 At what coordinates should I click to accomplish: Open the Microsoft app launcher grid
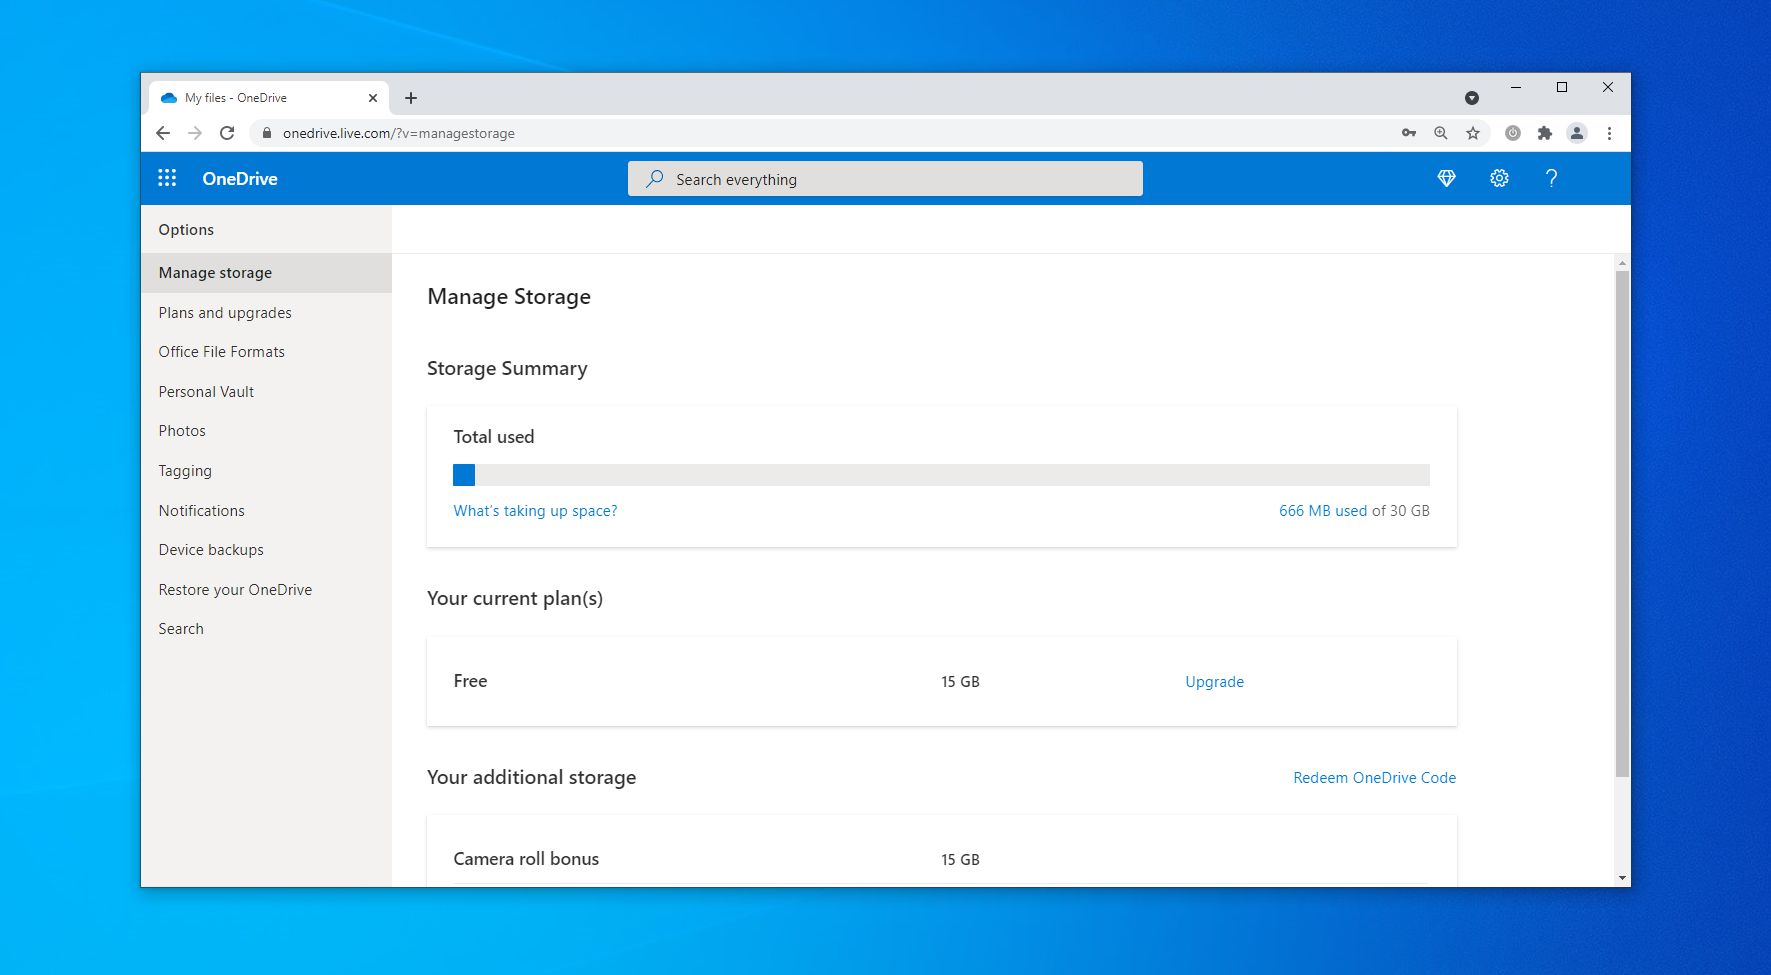167,178
